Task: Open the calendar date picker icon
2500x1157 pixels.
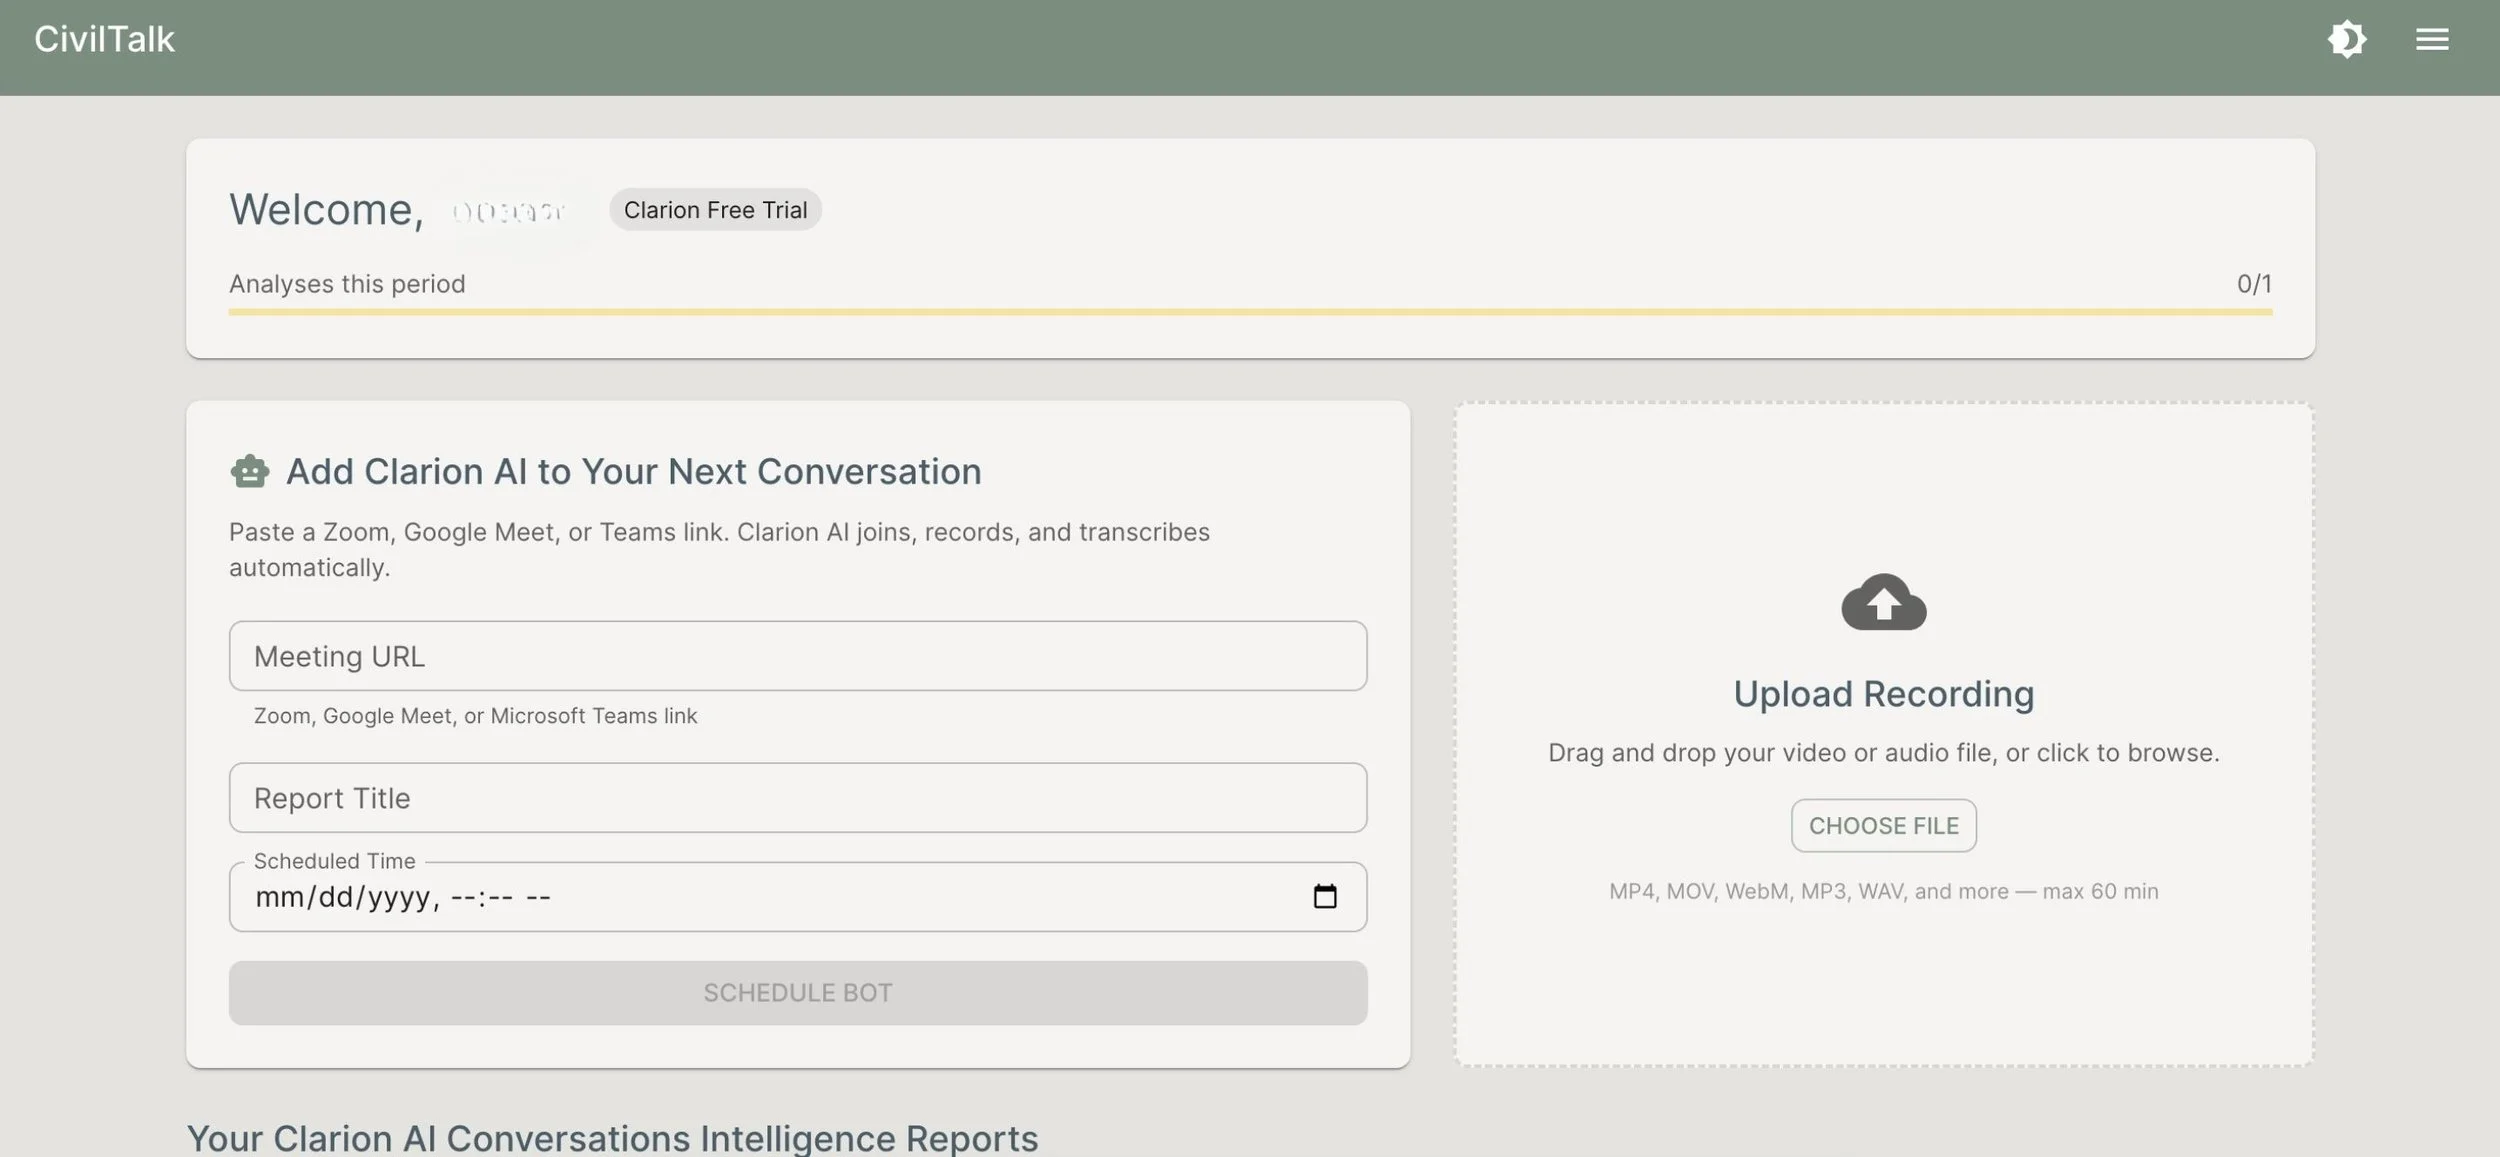Action: 1324,896
